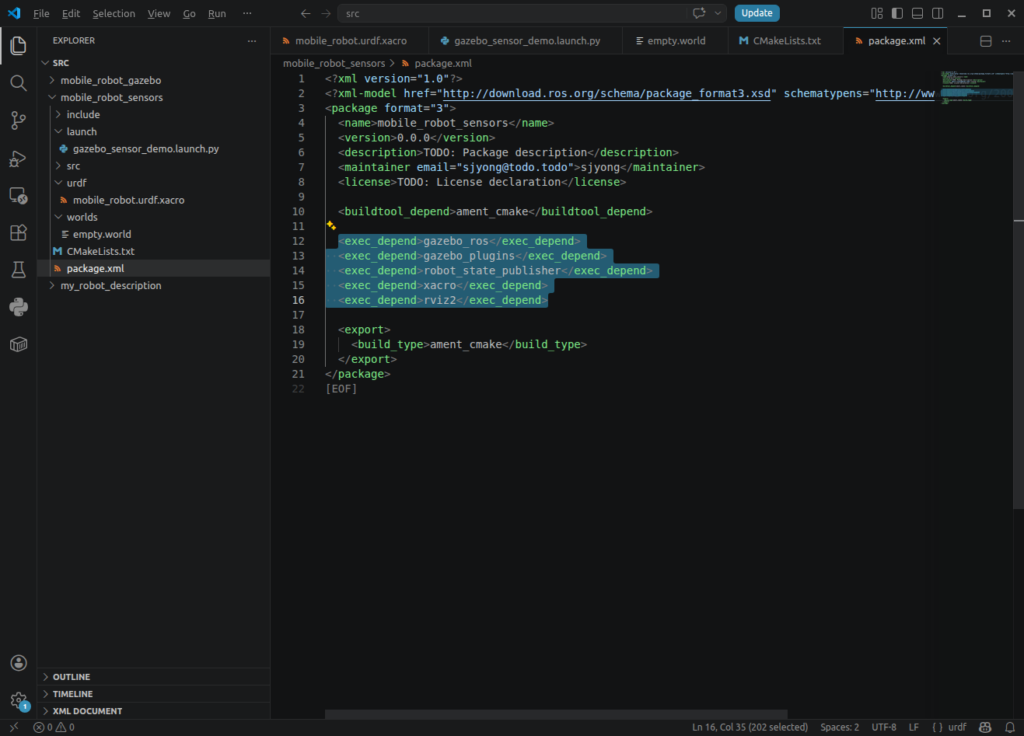Open the Run menu

pos(217,13)
